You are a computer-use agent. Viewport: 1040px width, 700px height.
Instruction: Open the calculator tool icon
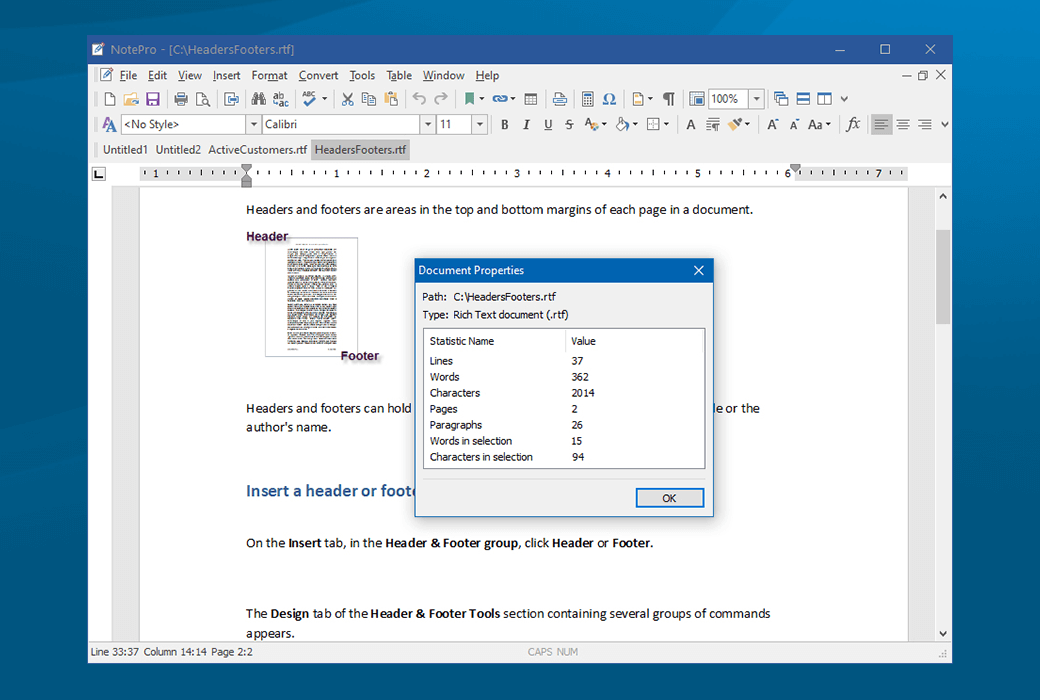[x=587, y=100]
